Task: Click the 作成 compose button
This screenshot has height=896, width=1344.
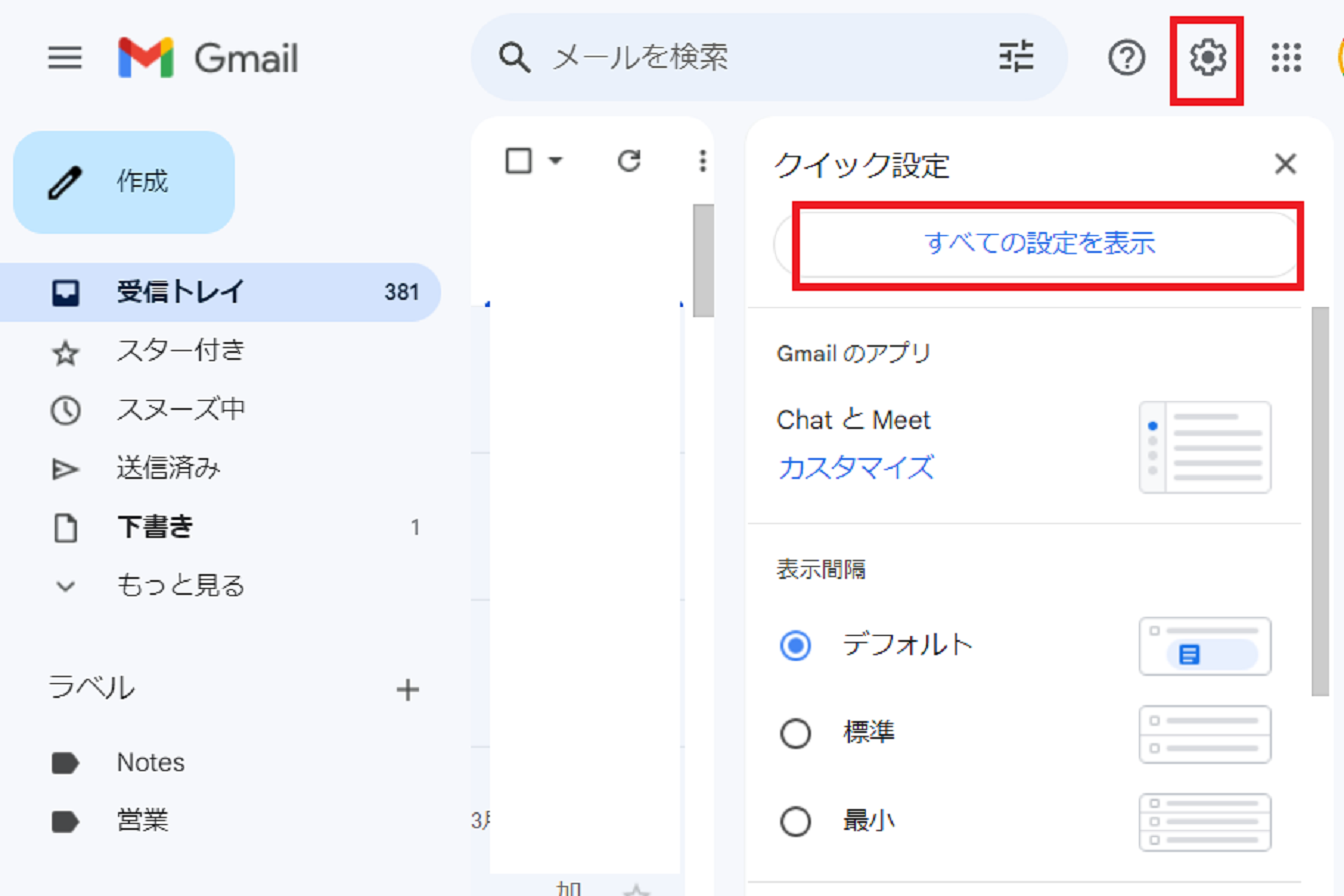Action: tap(124, 183)
